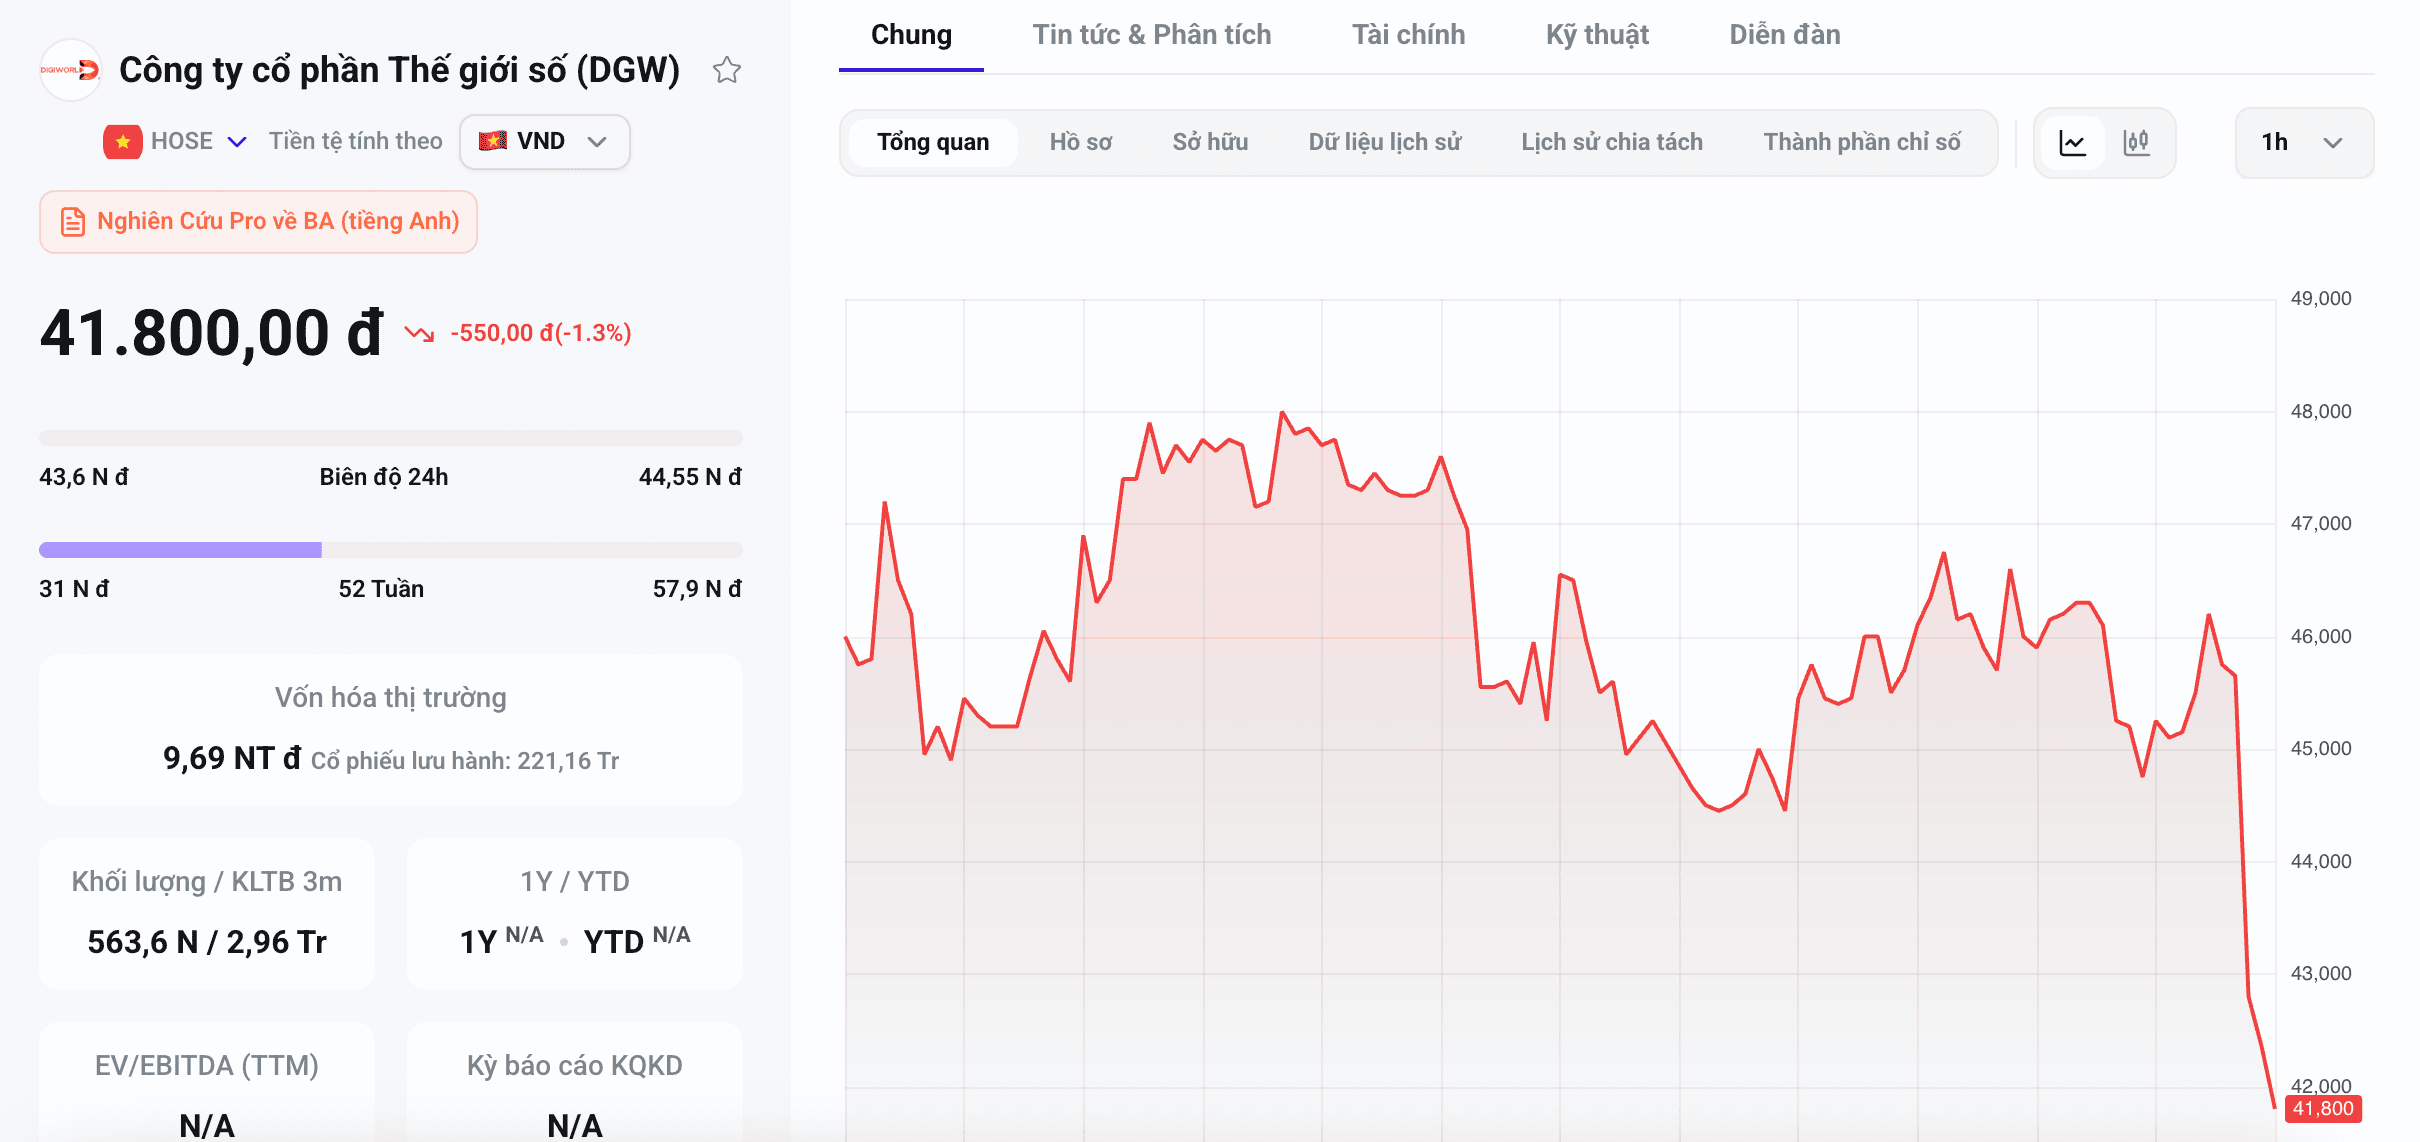Screen dimensions: 2420x1142
Task: Switch to the Chung tab
Action: pyautogui.click(x=911, y=35)
